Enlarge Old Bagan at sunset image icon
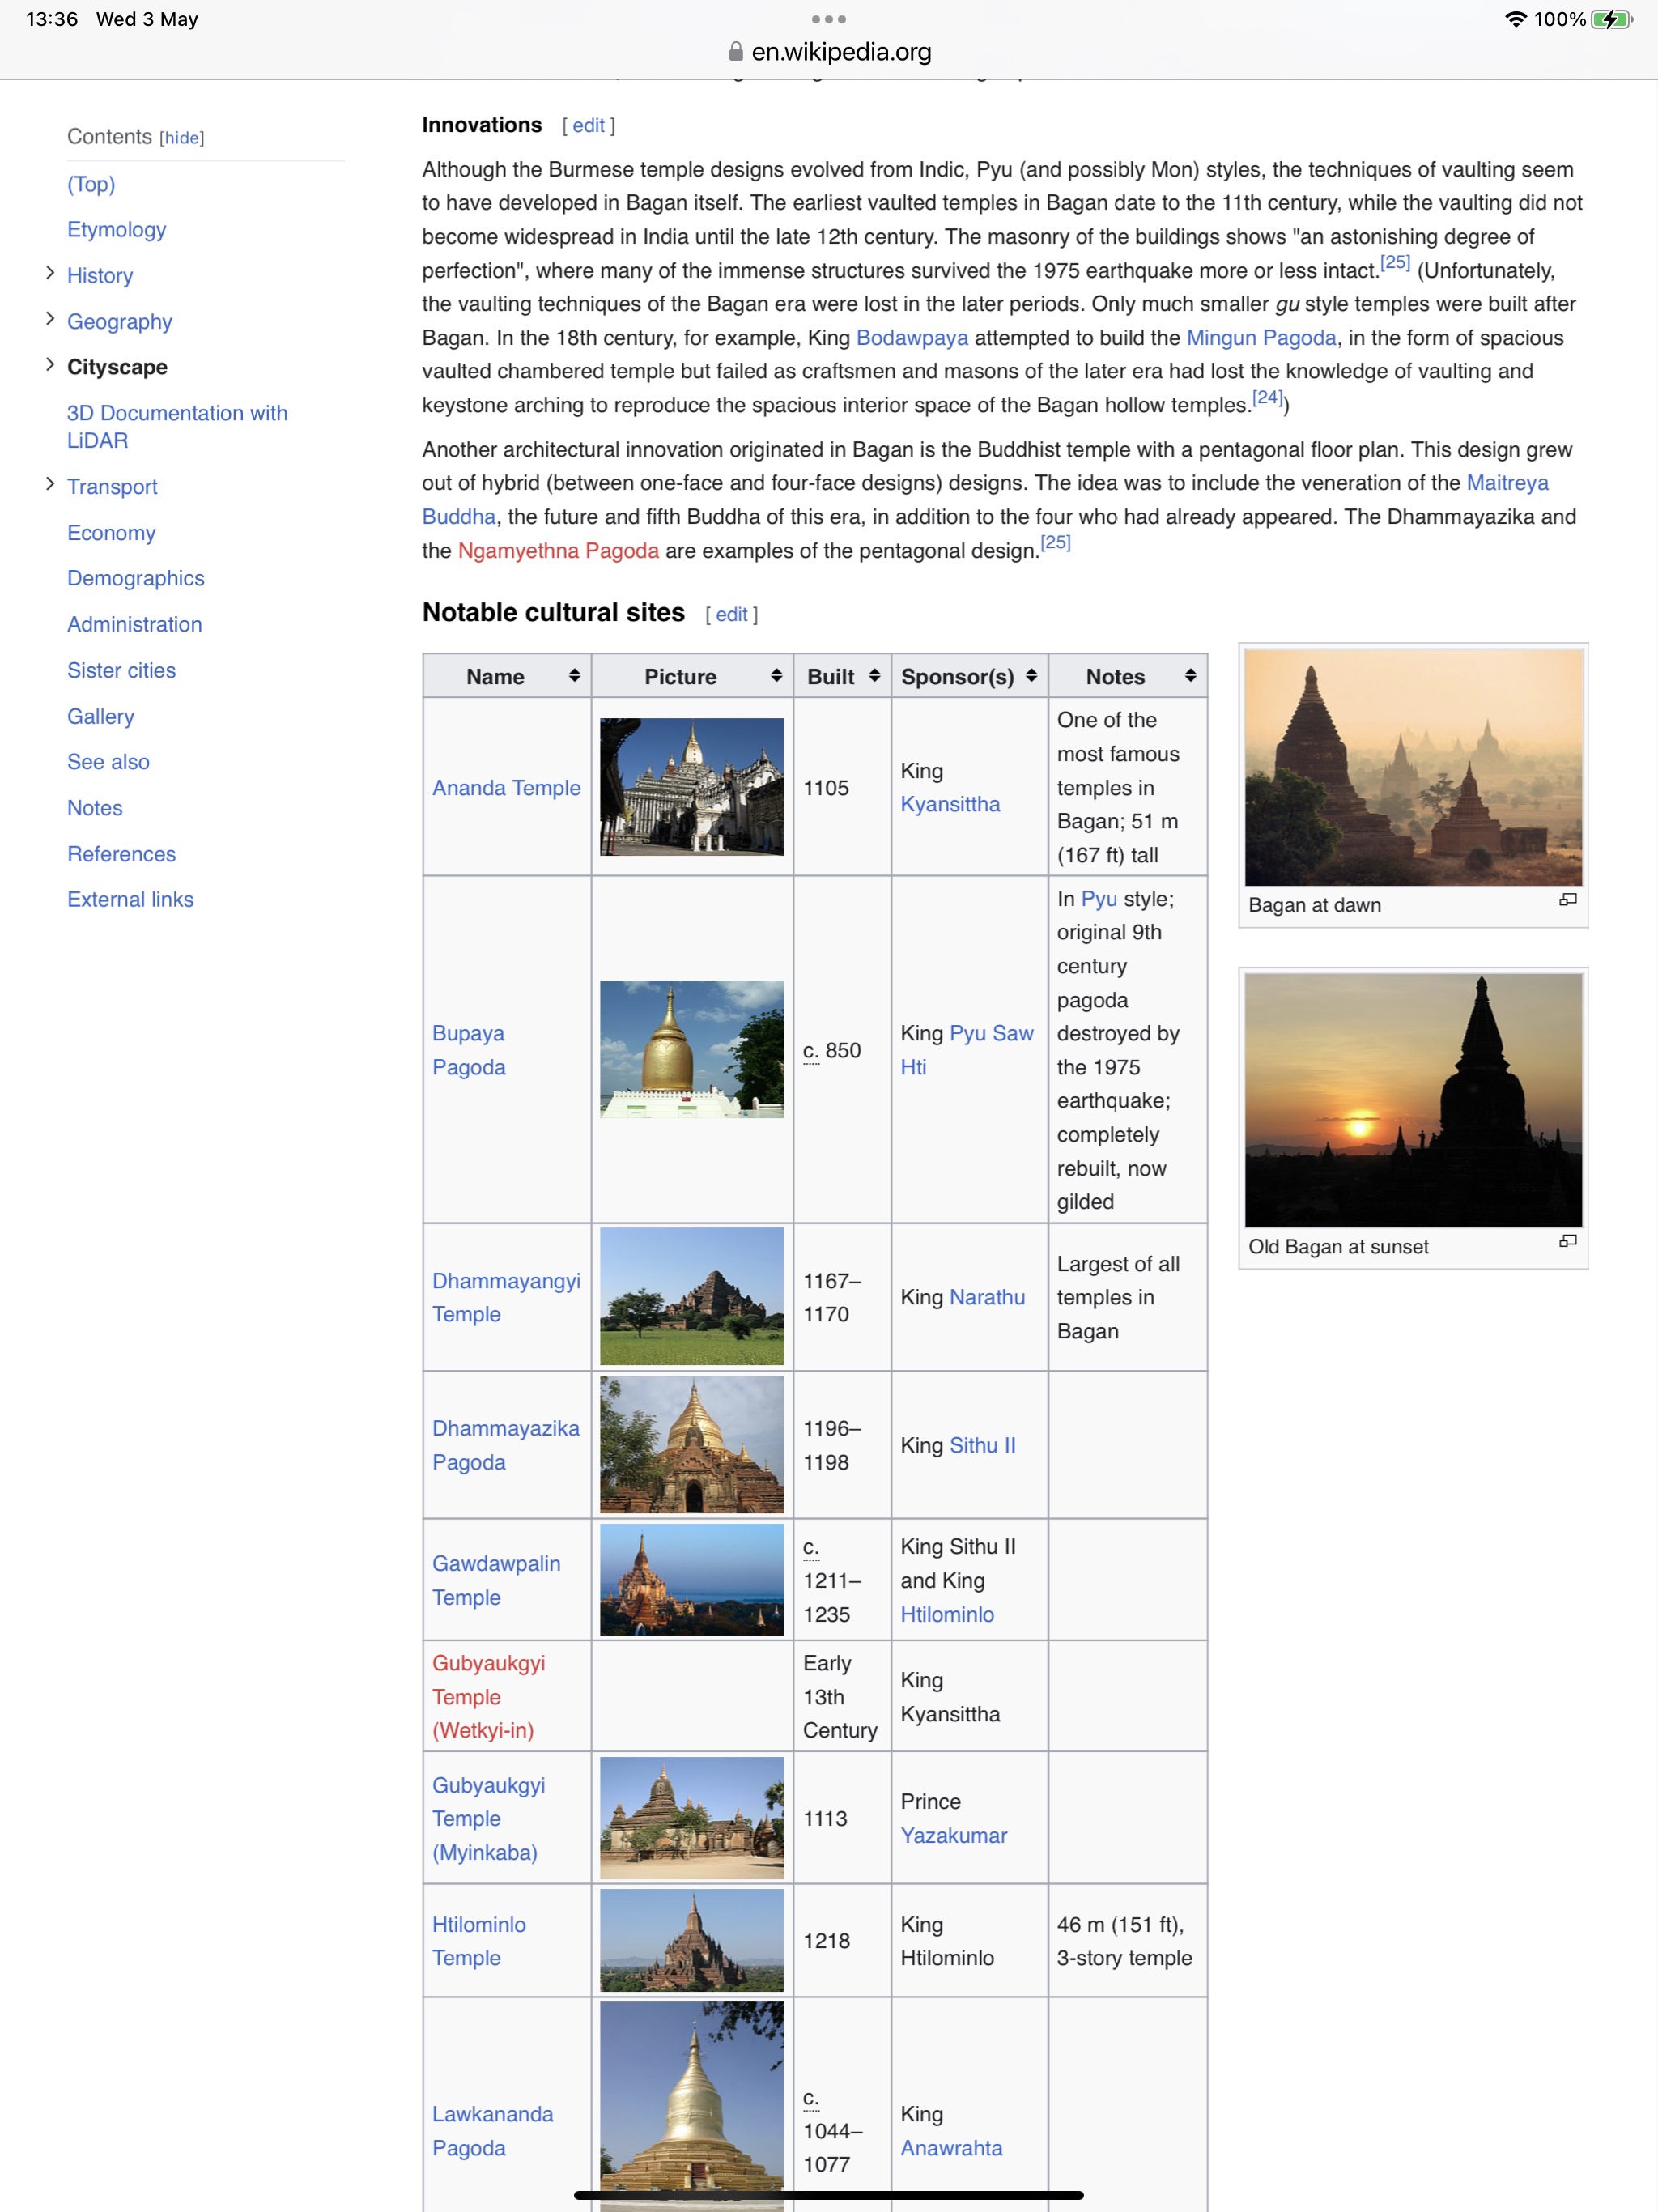This screenshot has height=2212, width=1658. (x=1567, y=1241)
